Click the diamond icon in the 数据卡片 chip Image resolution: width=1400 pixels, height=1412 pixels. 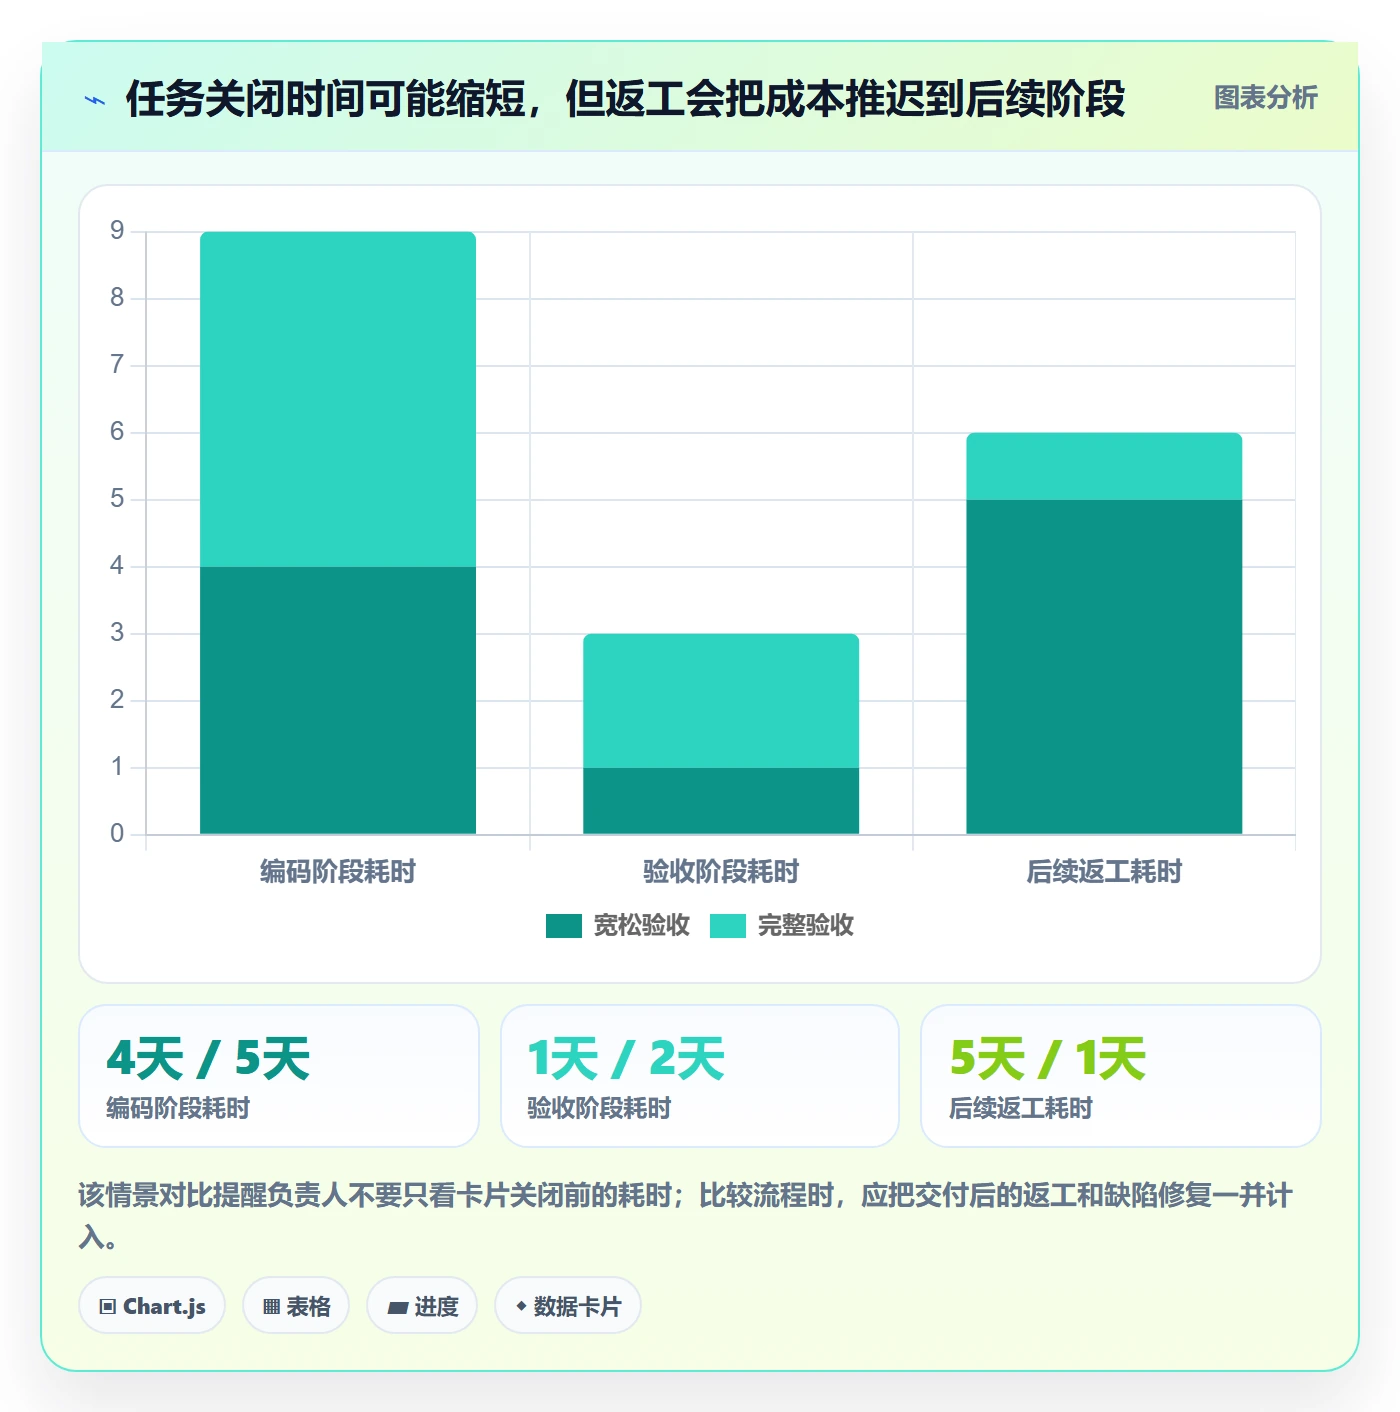pos(521,1306)
